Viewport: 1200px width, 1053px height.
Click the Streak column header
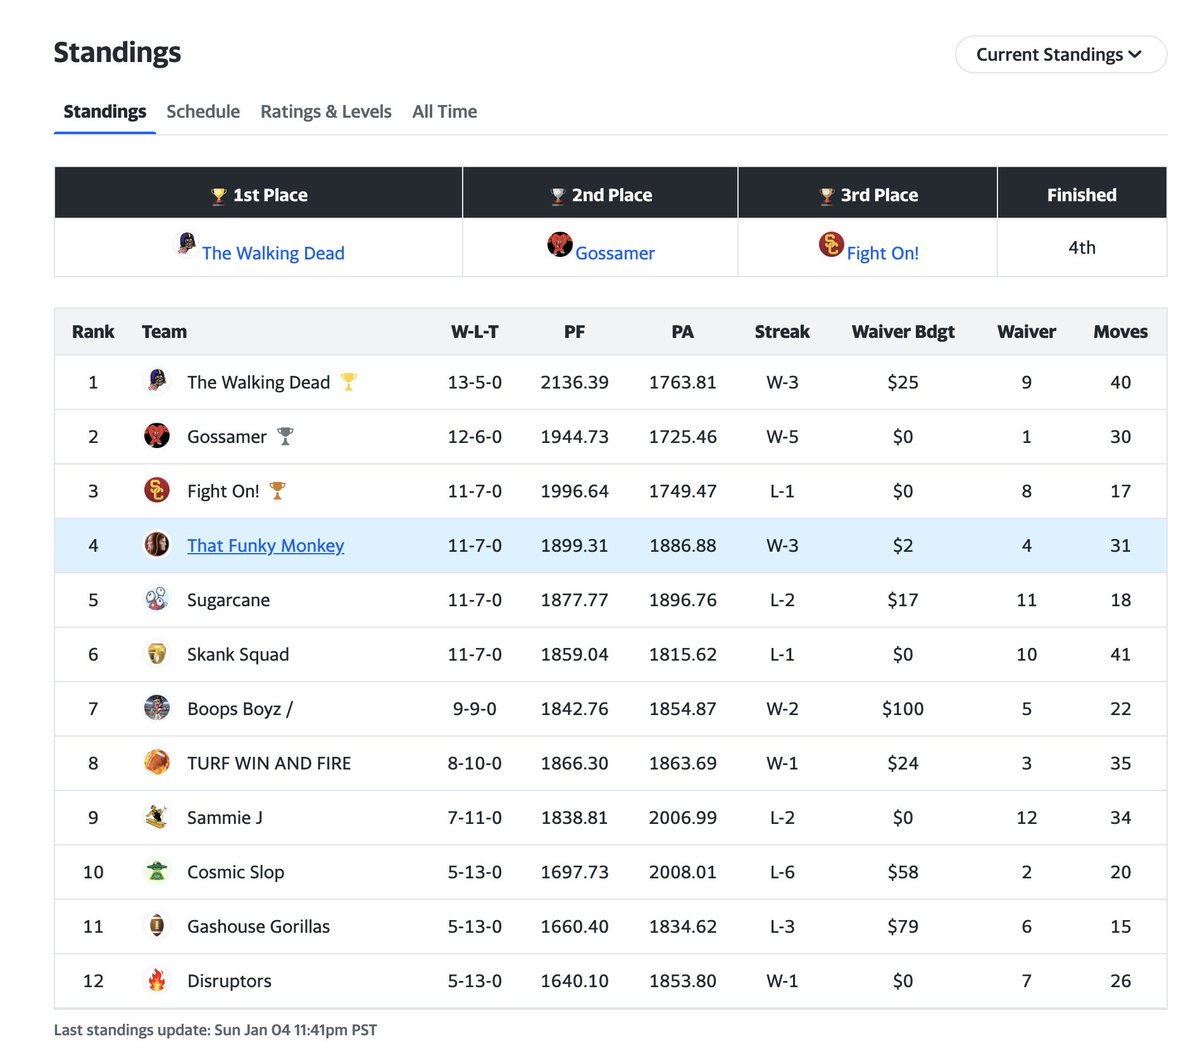[x=782, y=332]
